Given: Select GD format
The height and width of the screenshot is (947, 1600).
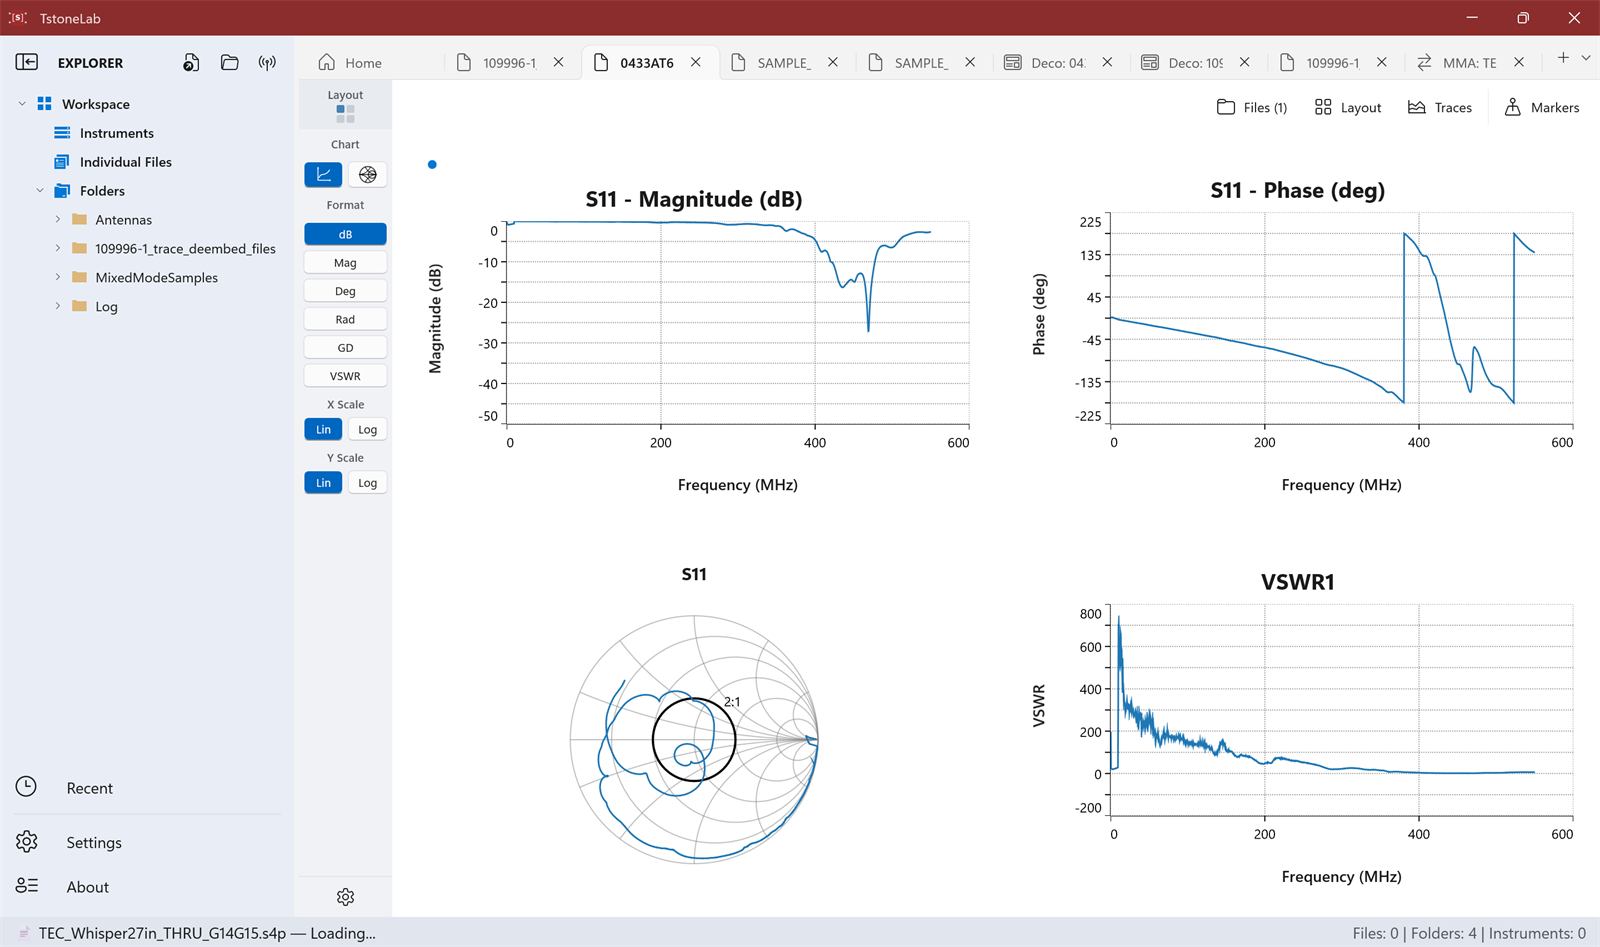Looking at the screenshot, I should (x=345, y=348).
